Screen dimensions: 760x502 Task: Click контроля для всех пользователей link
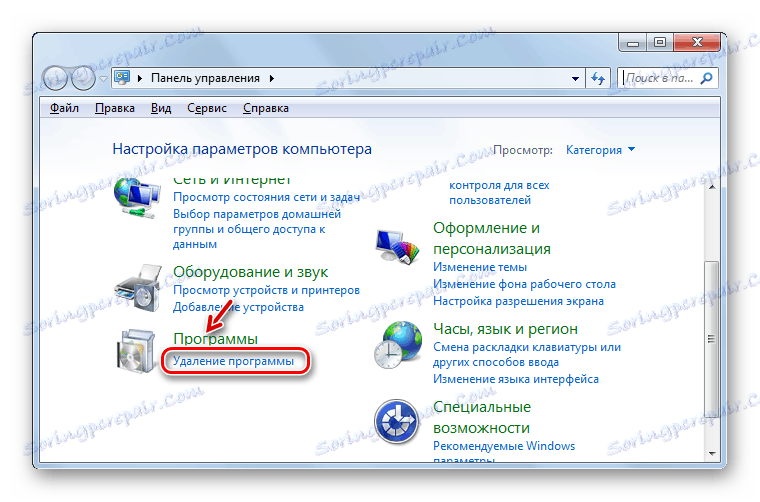pyautogui.click(x=499, y=192)
